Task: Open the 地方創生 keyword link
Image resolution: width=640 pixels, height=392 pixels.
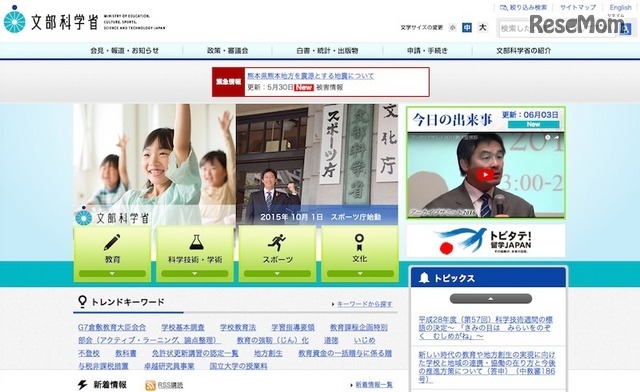Action: tap(268, 354)
